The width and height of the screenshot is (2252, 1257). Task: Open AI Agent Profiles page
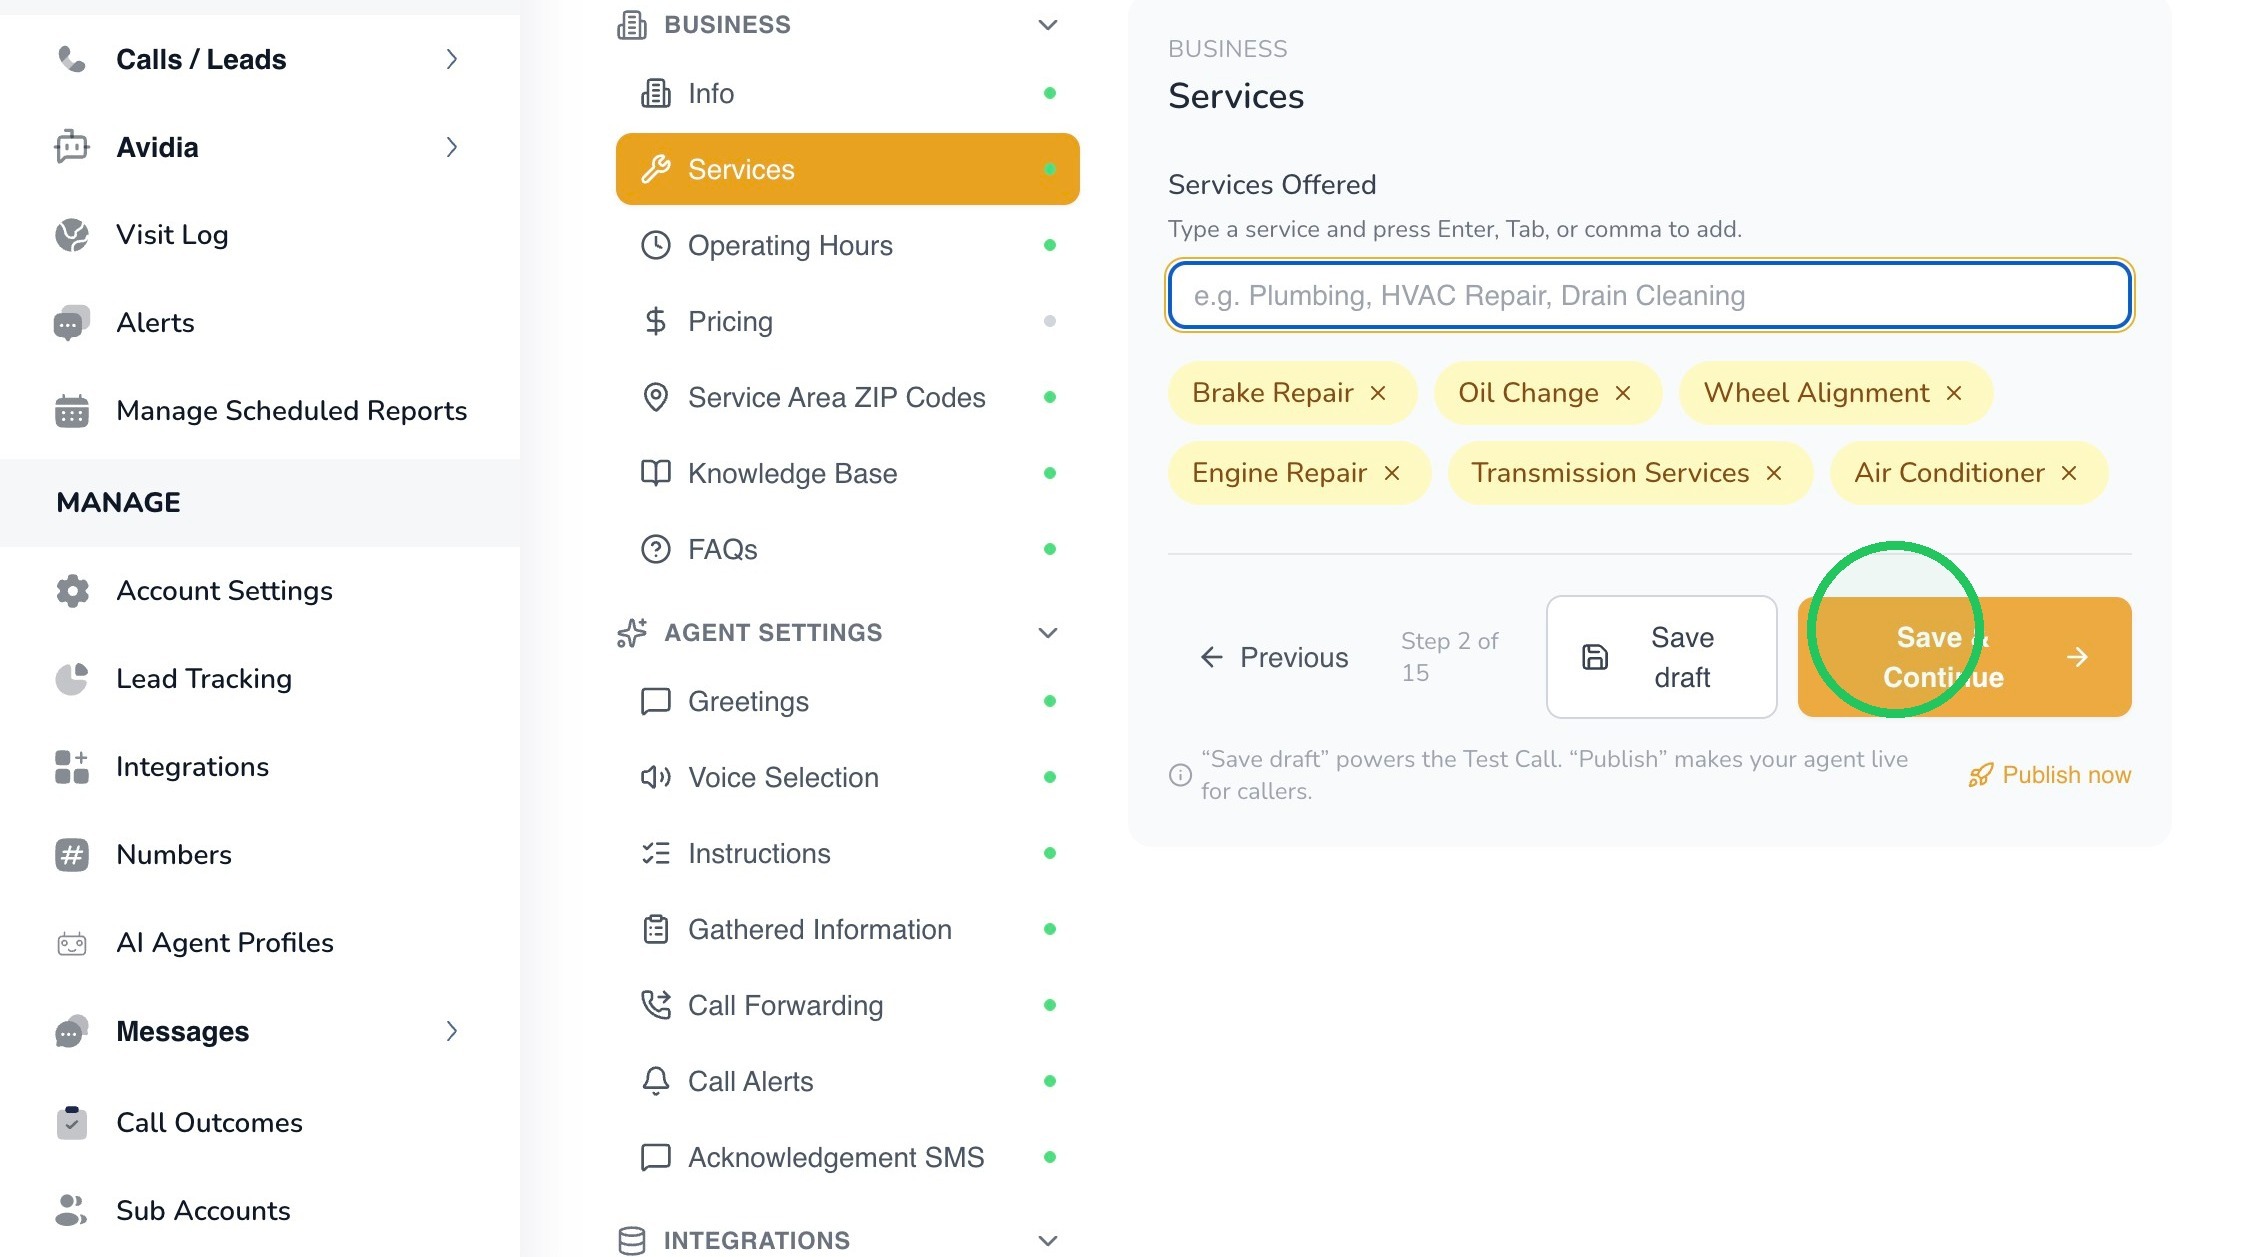click(x=224, y=943)
